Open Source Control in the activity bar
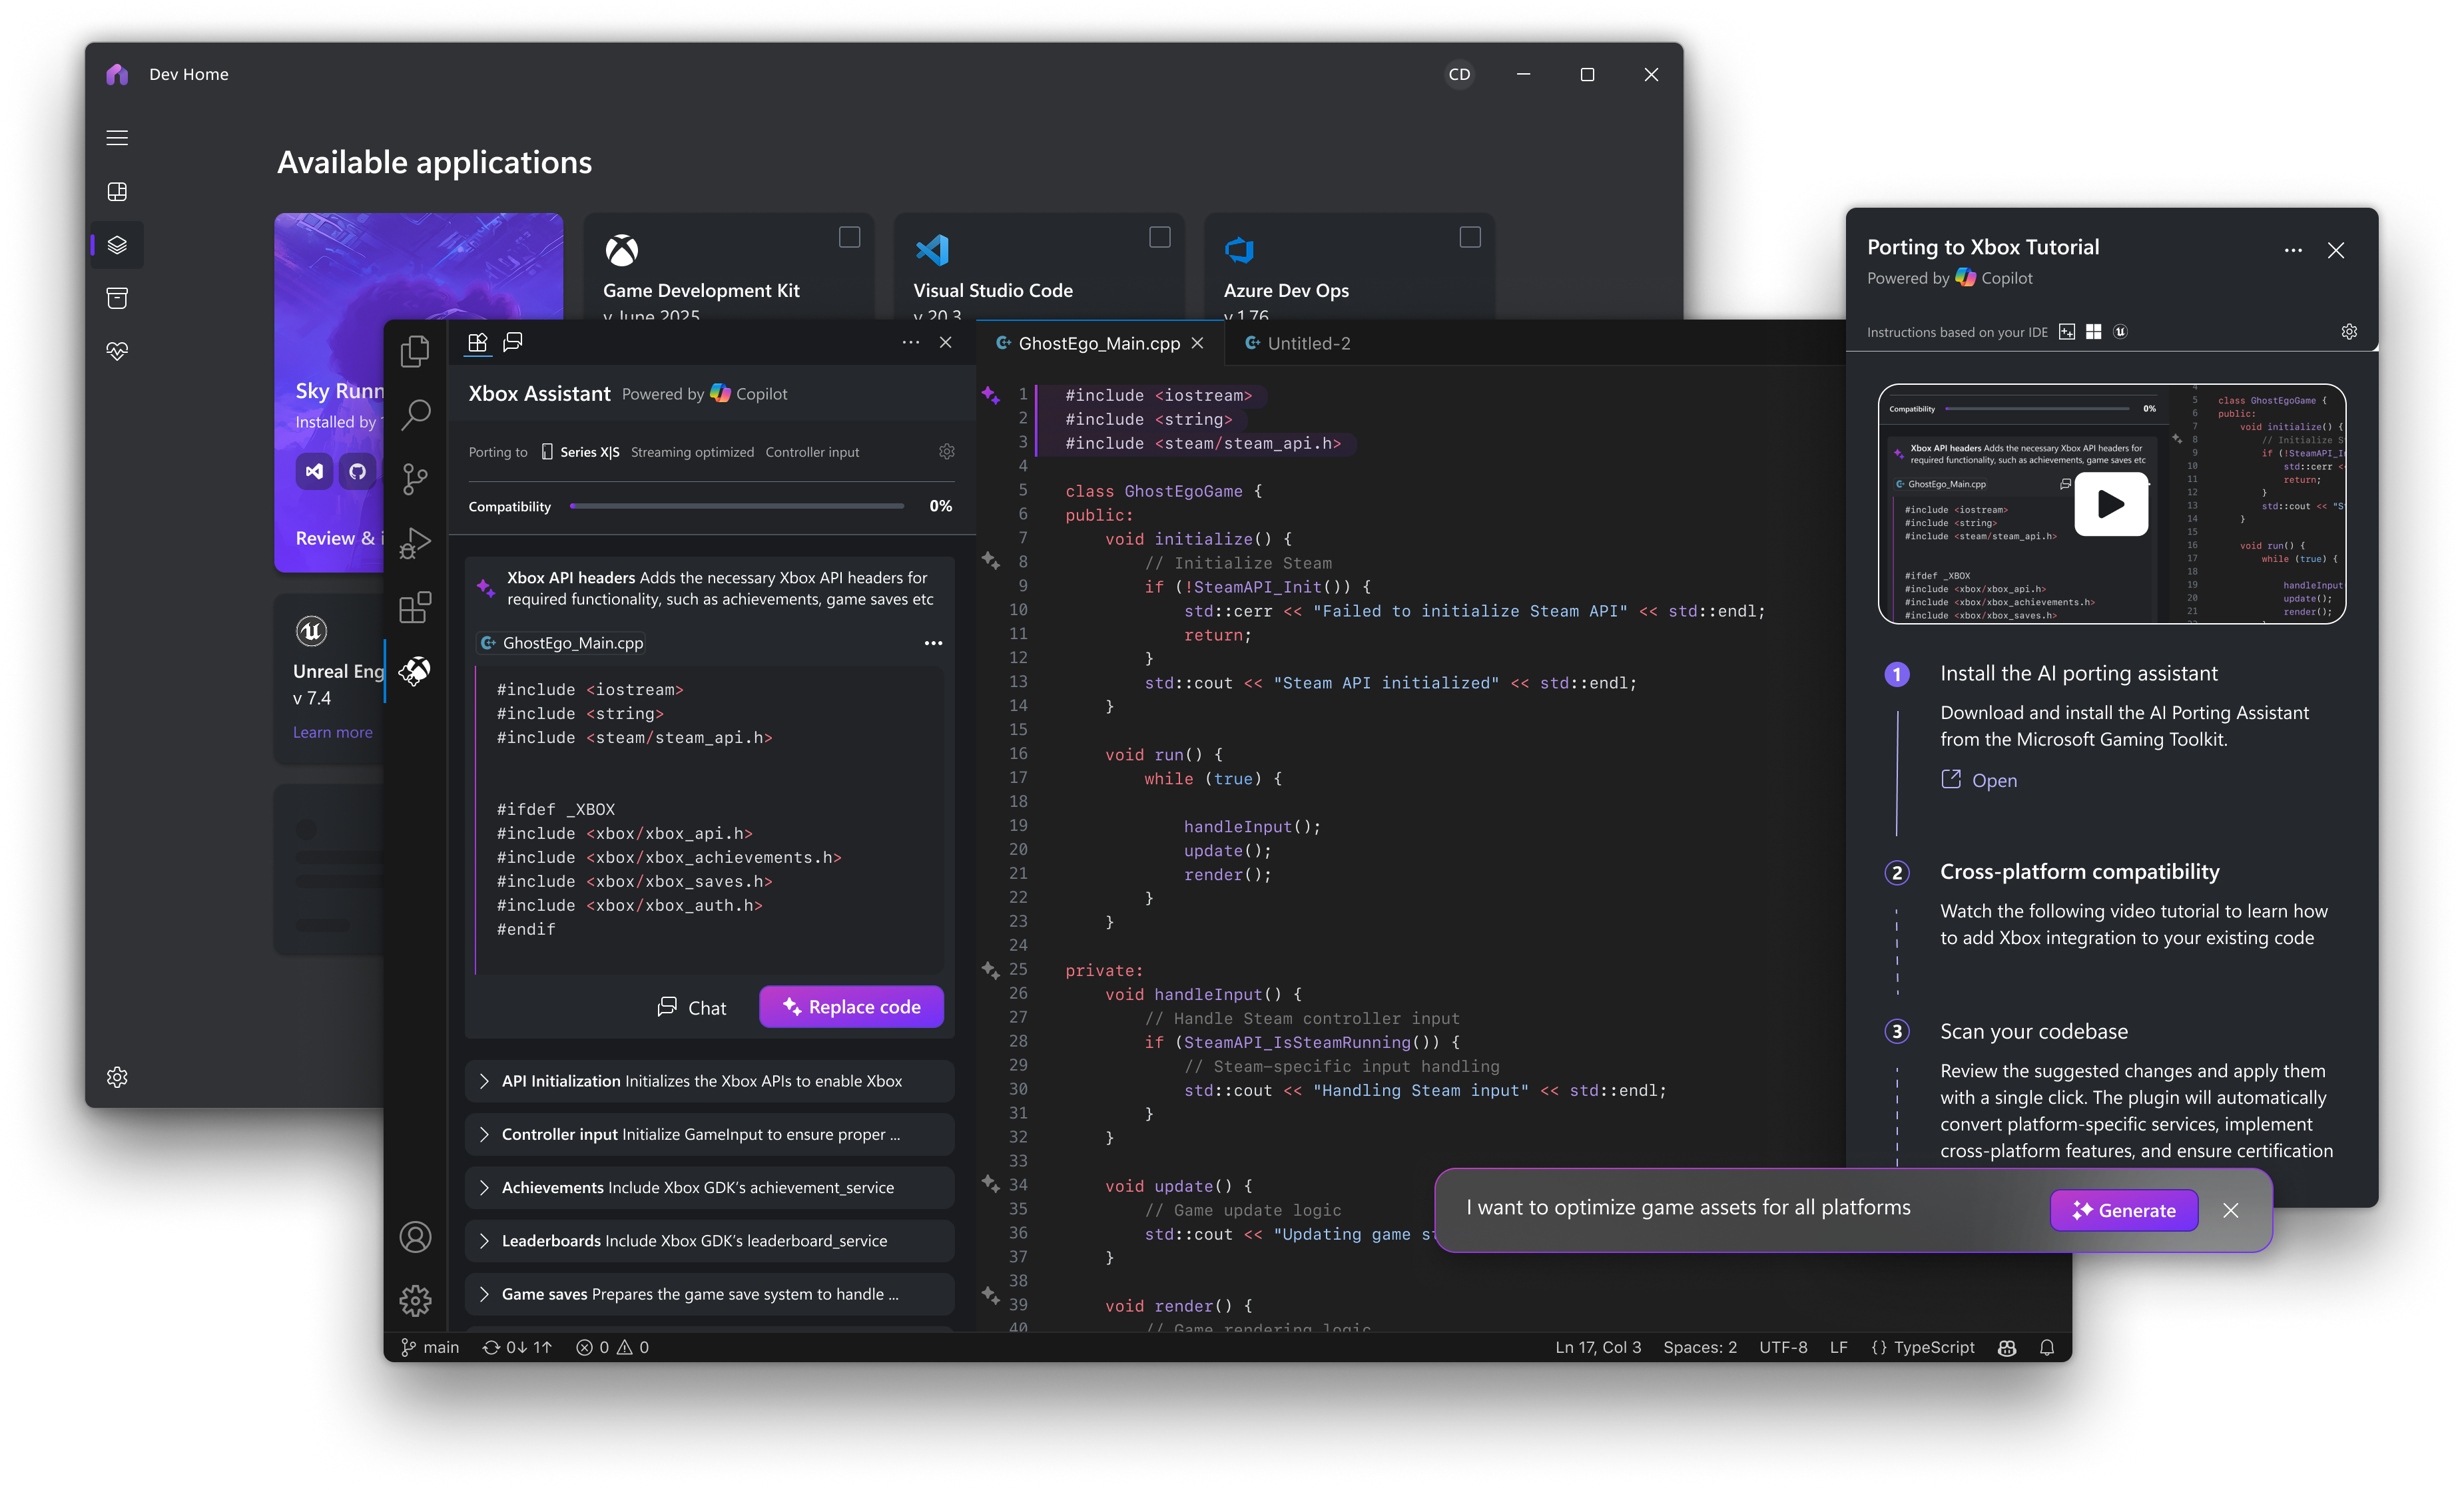This screenshot has width=2464, height=1490. coord(415,479)
